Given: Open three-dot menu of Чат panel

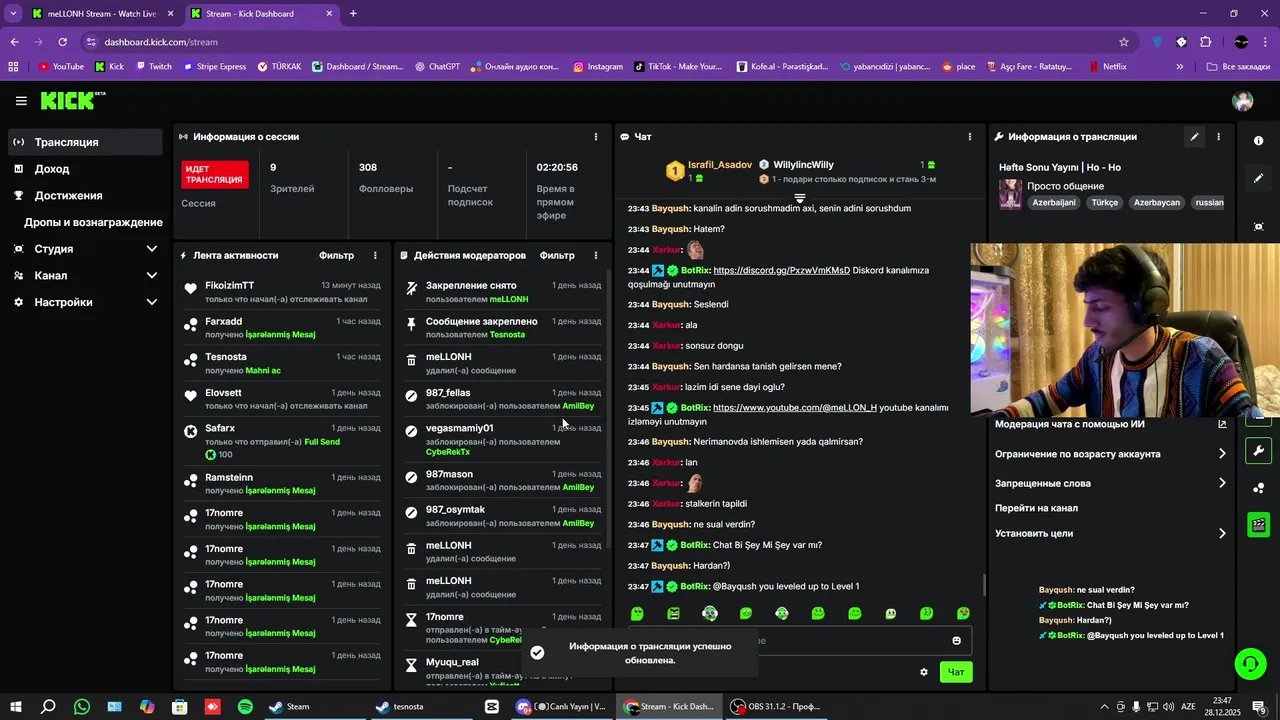Looking at the screenshot, I should click(x=969, y=137).
